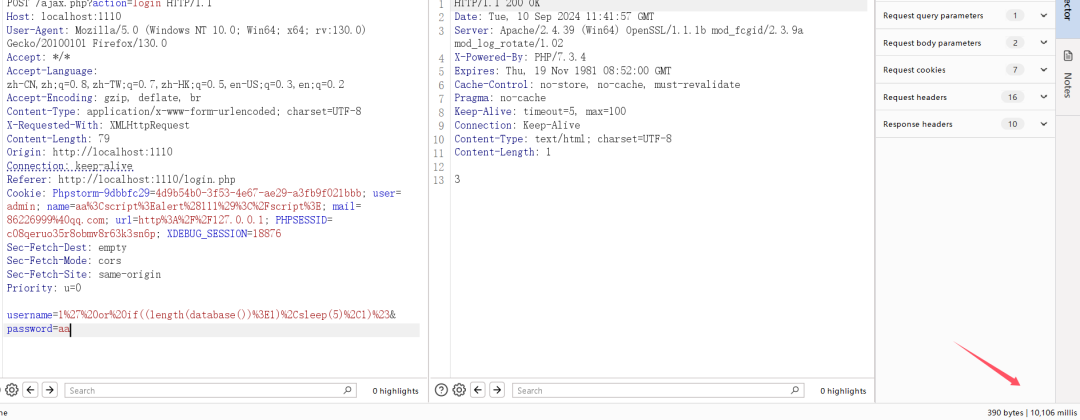Click request Content-Type x-www-form-urlencoded line
1080x420 pixels.
[184, 112]
